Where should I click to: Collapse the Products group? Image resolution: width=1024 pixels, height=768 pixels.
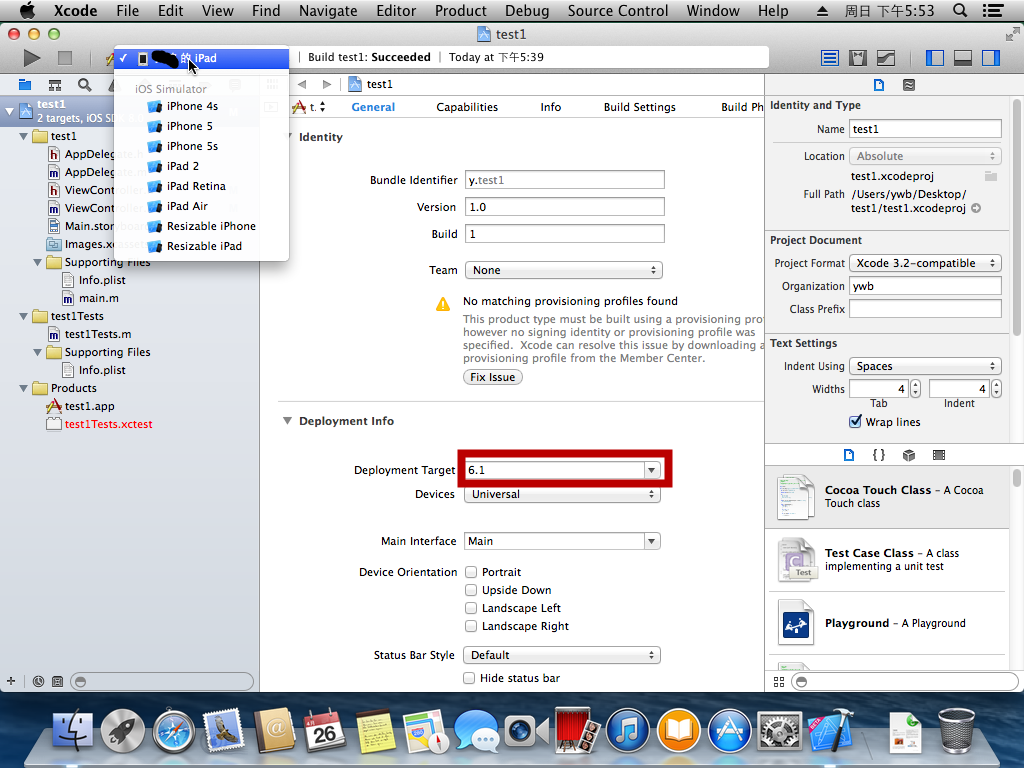click(x=24, y=388)
